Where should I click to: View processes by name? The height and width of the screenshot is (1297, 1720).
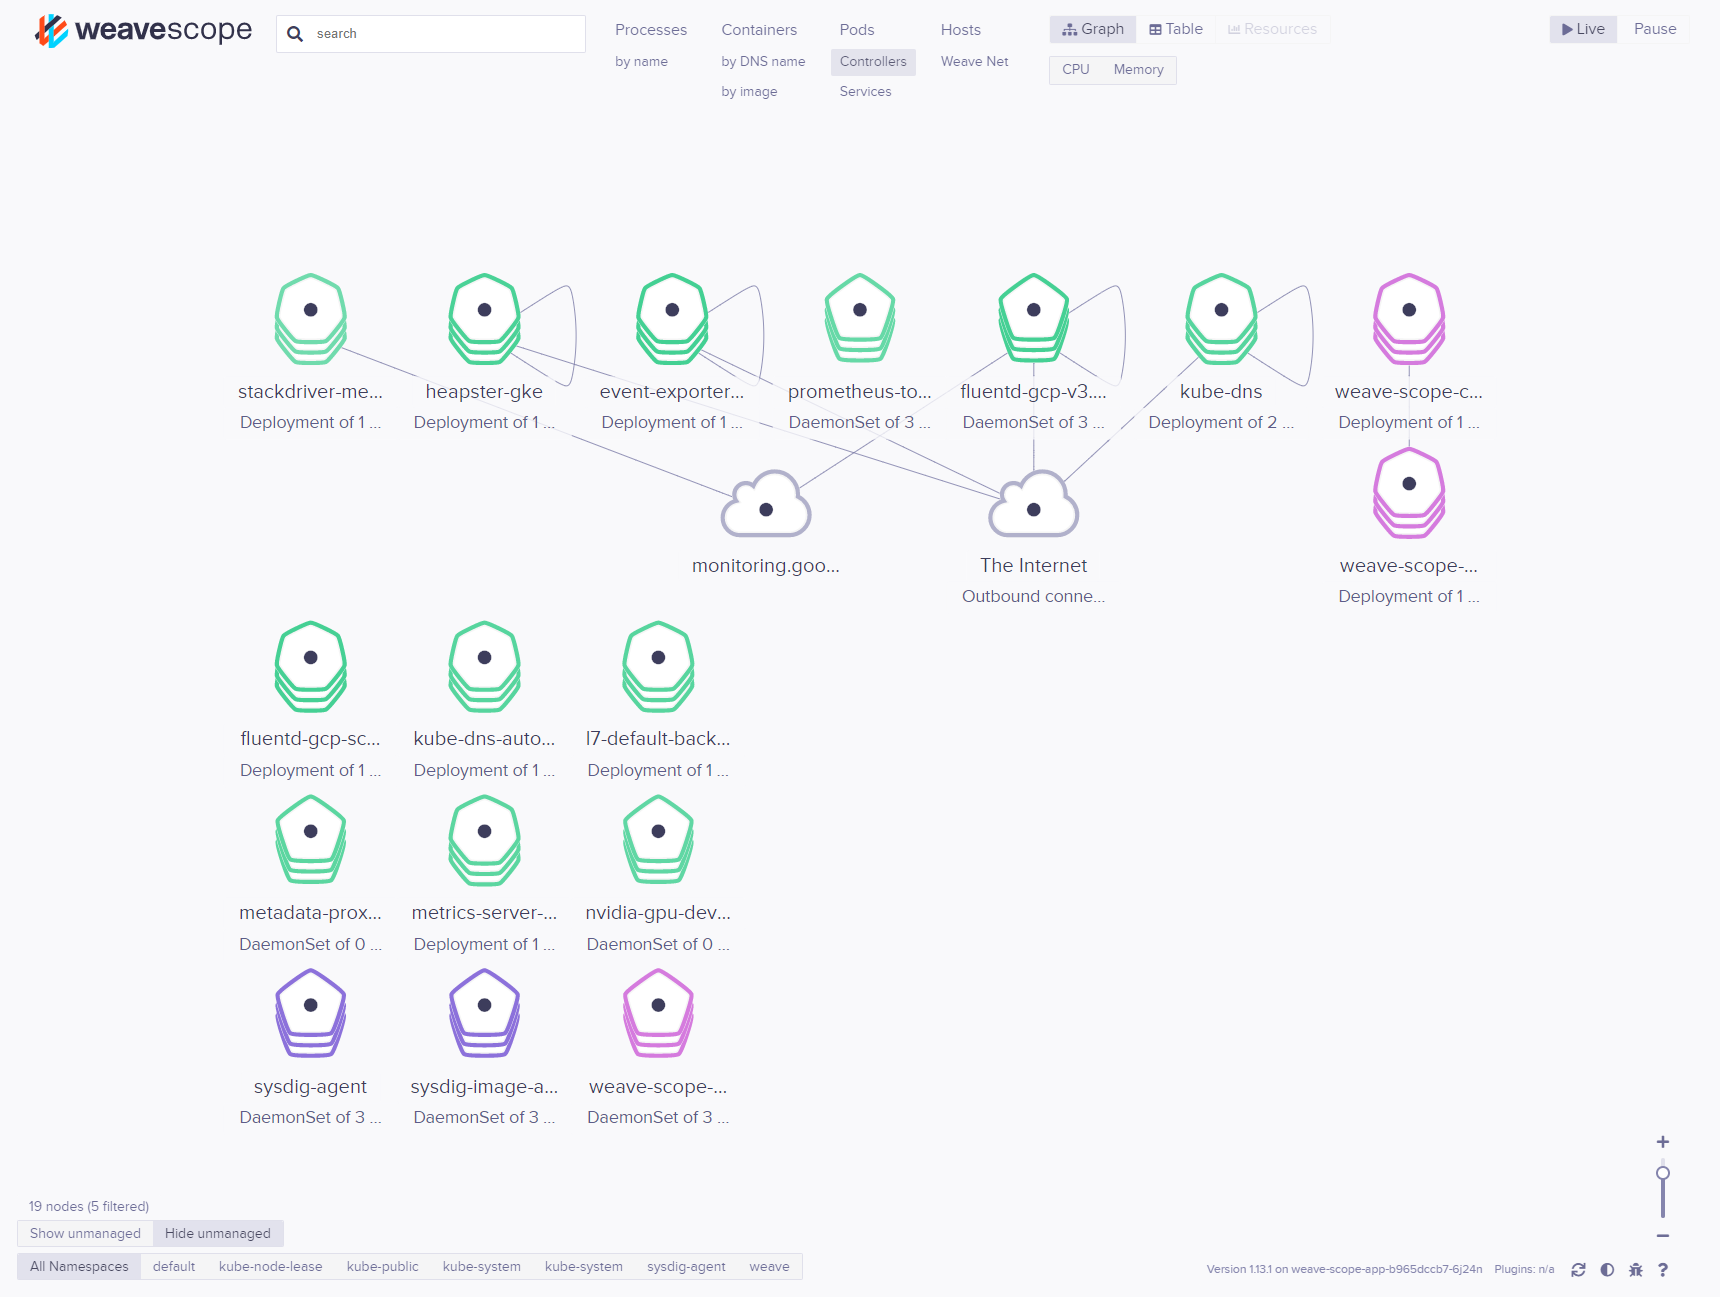click(641, 61)
